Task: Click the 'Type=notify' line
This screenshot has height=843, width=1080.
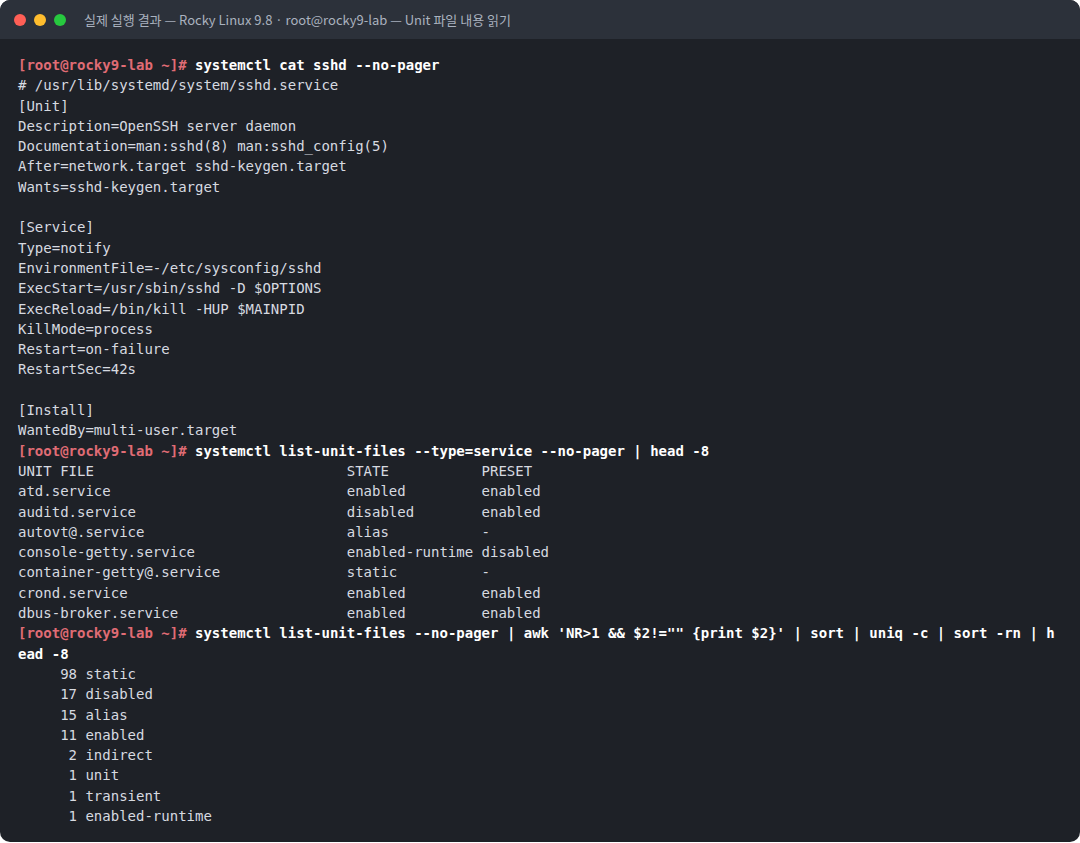Action: (64, 248)
